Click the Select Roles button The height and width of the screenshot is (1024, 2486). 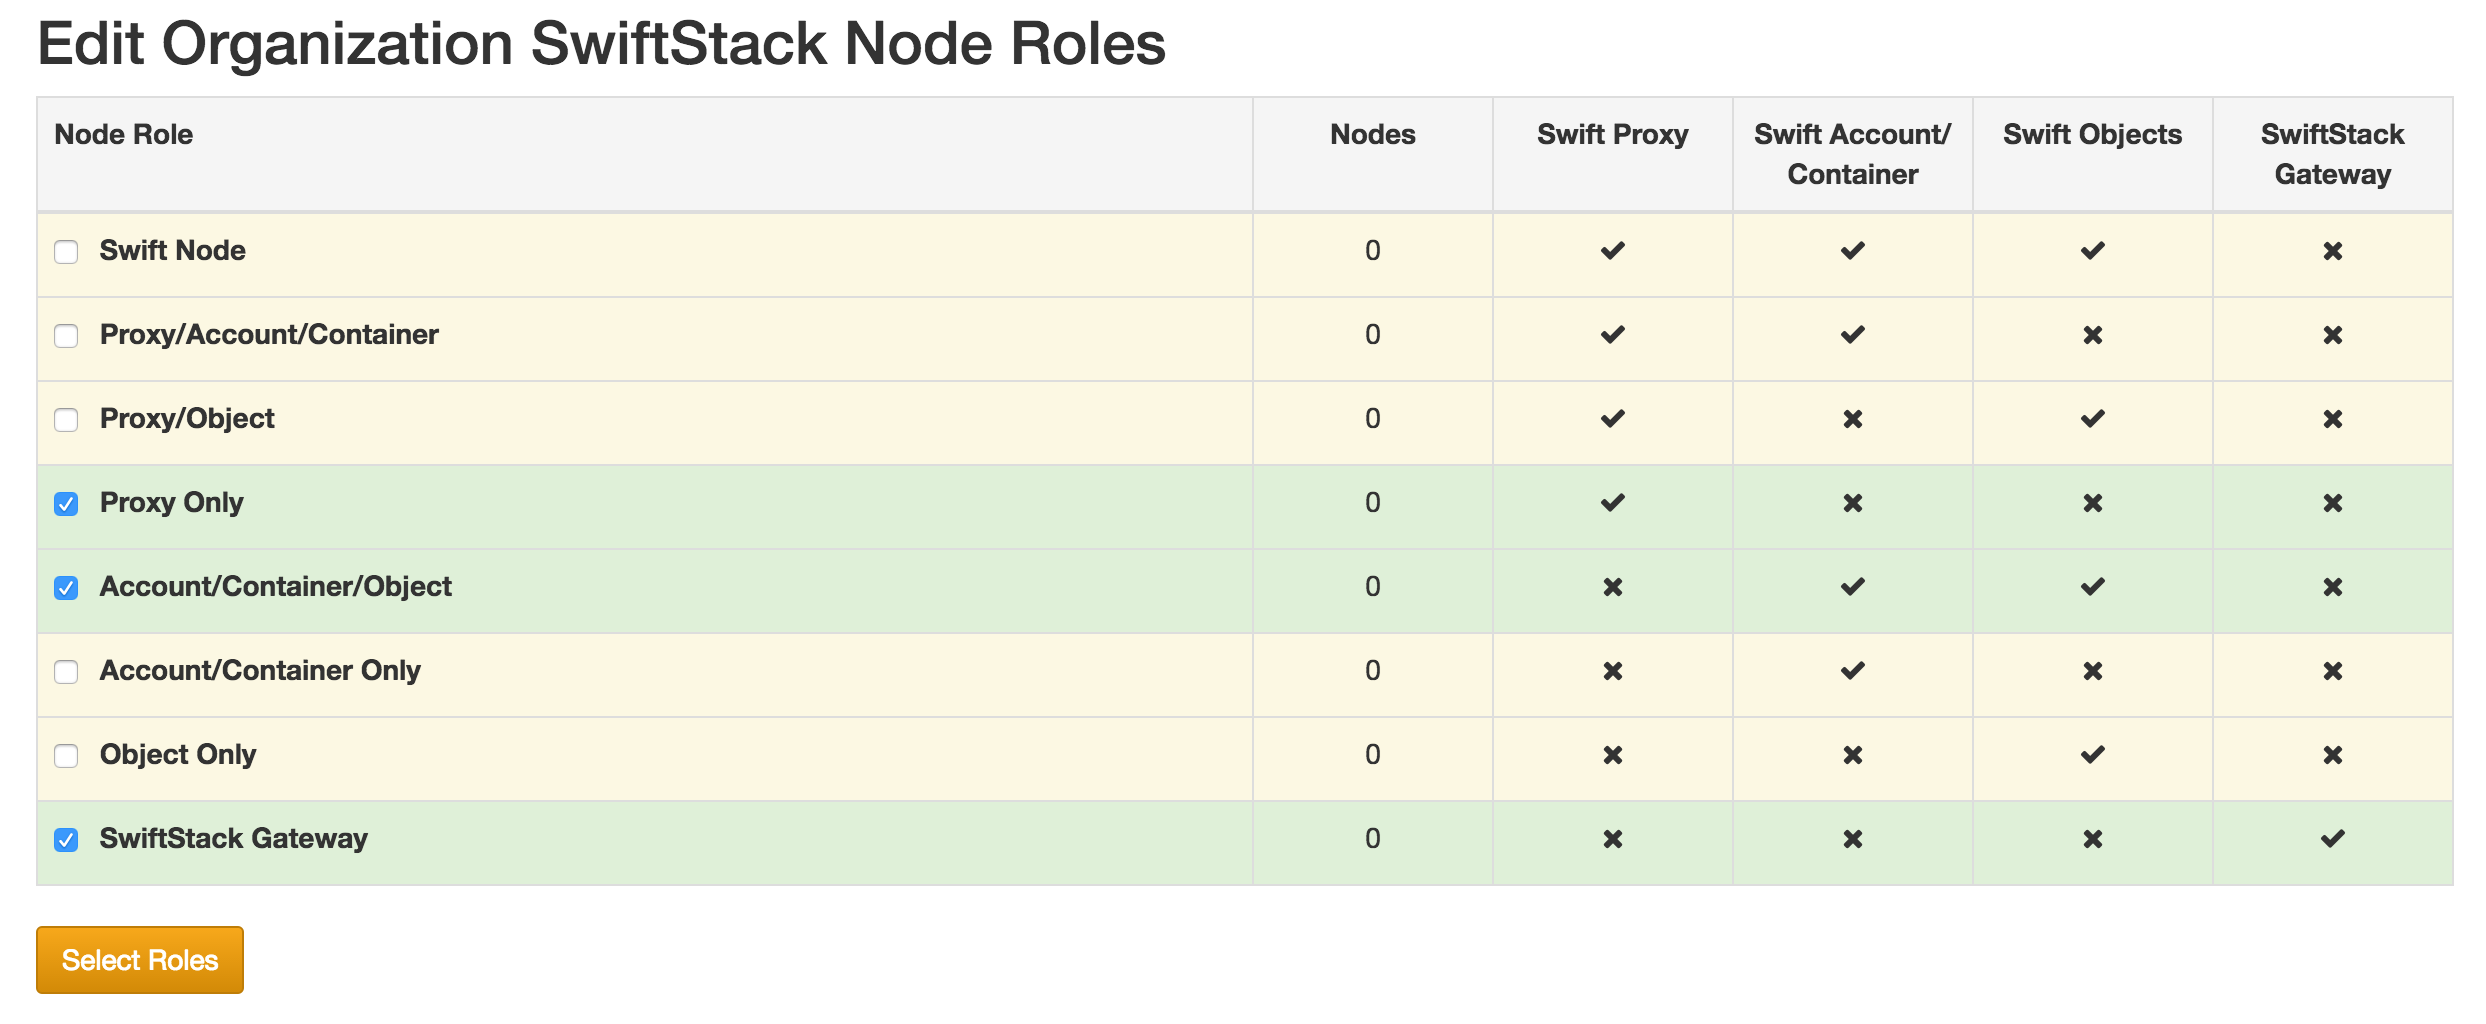click(x=140, y=960)
